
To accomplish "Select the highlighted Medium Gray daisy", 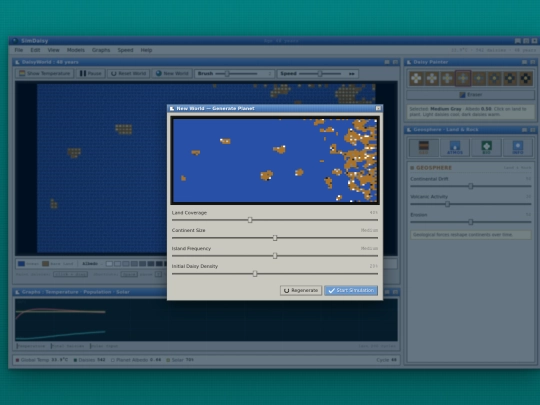I will [463, 79].
